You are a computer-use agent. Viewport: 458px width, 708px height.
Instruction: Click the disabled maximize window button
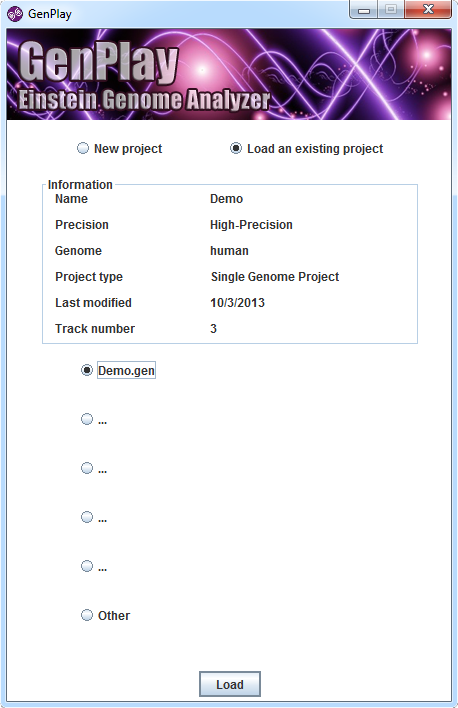click(x=391, y=9)
